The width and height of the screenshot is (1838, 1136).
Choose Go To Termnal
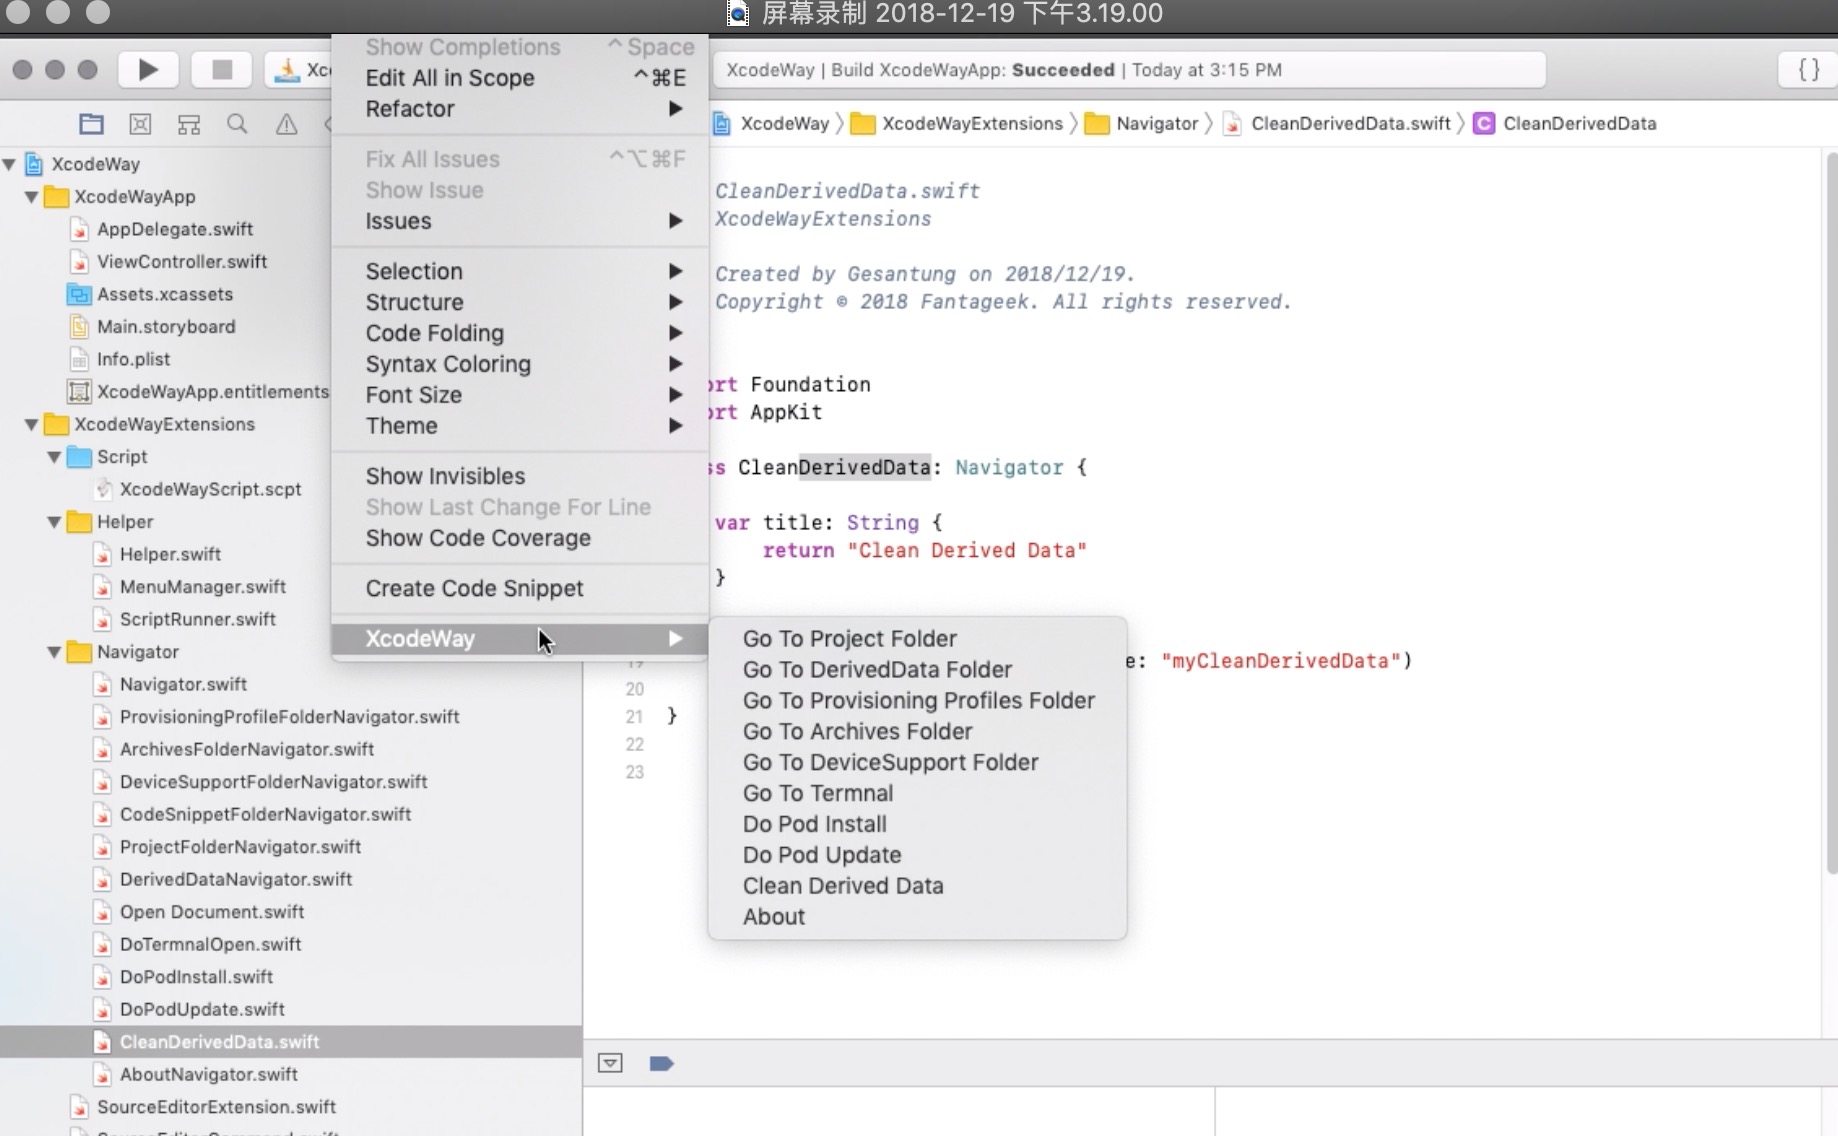click(917, 794)
